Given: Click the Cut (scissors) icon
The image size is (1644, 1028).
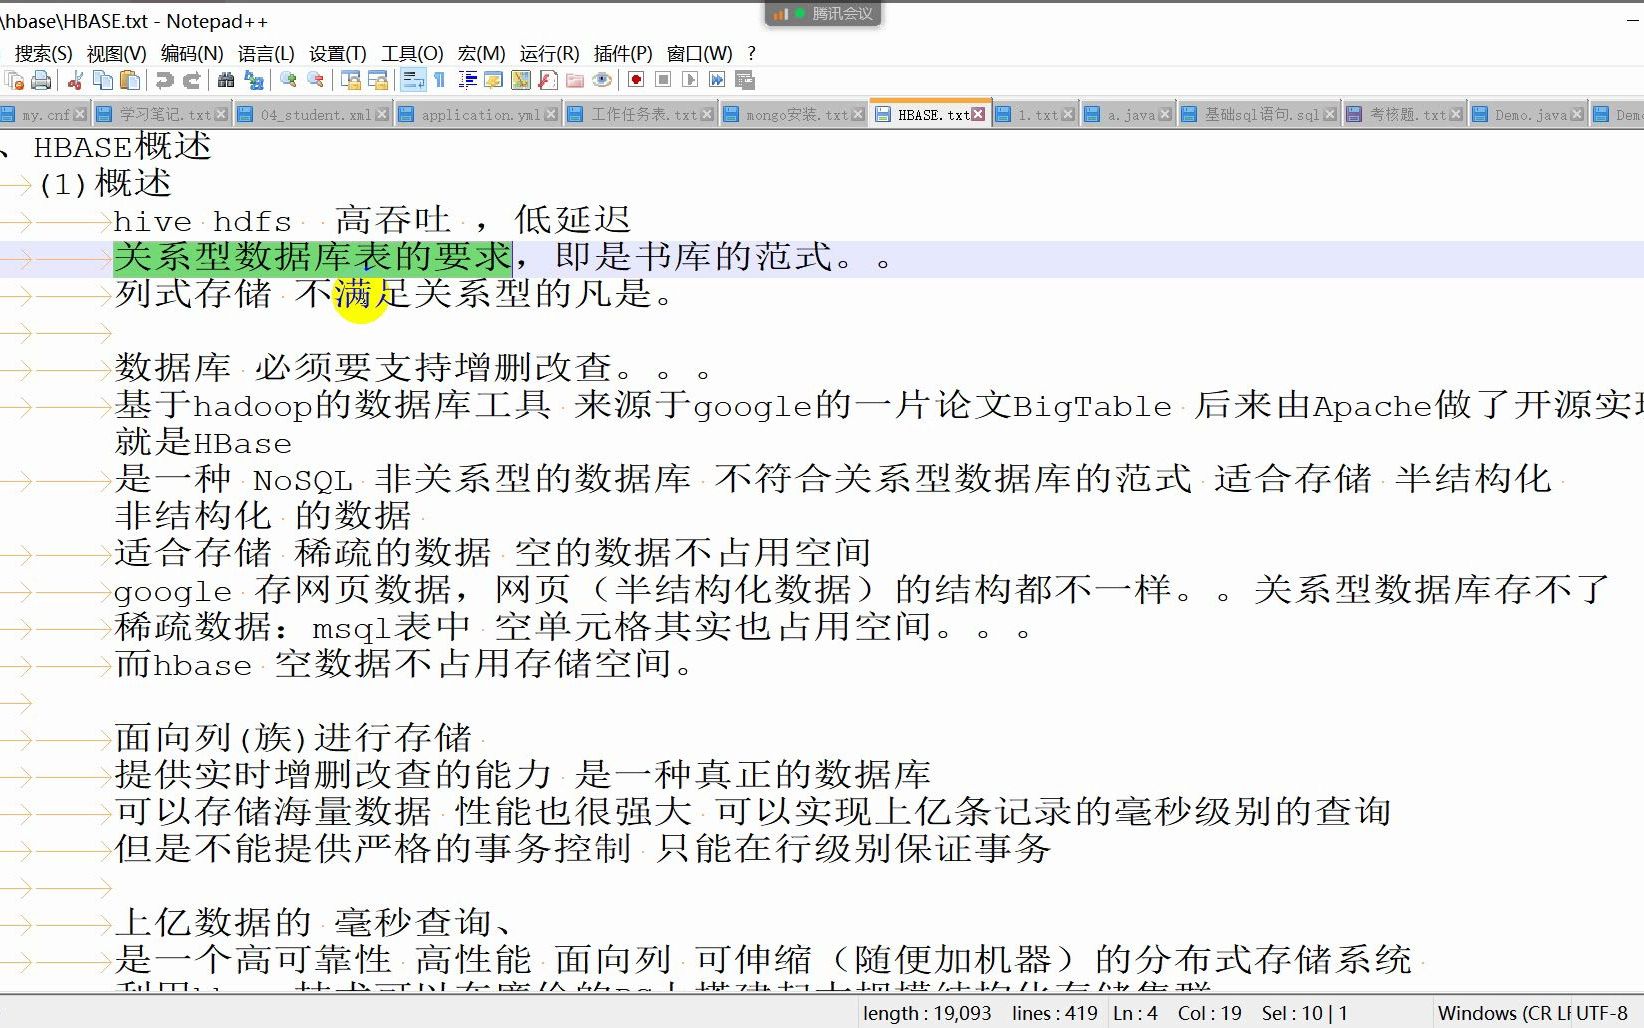Looking at the screenshot, I should [x=75, y=80].
